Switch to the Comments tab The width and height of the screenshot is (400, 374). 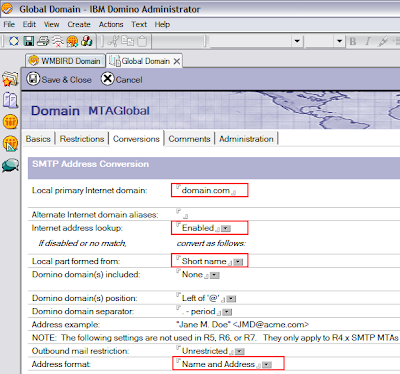pos(189,139)
